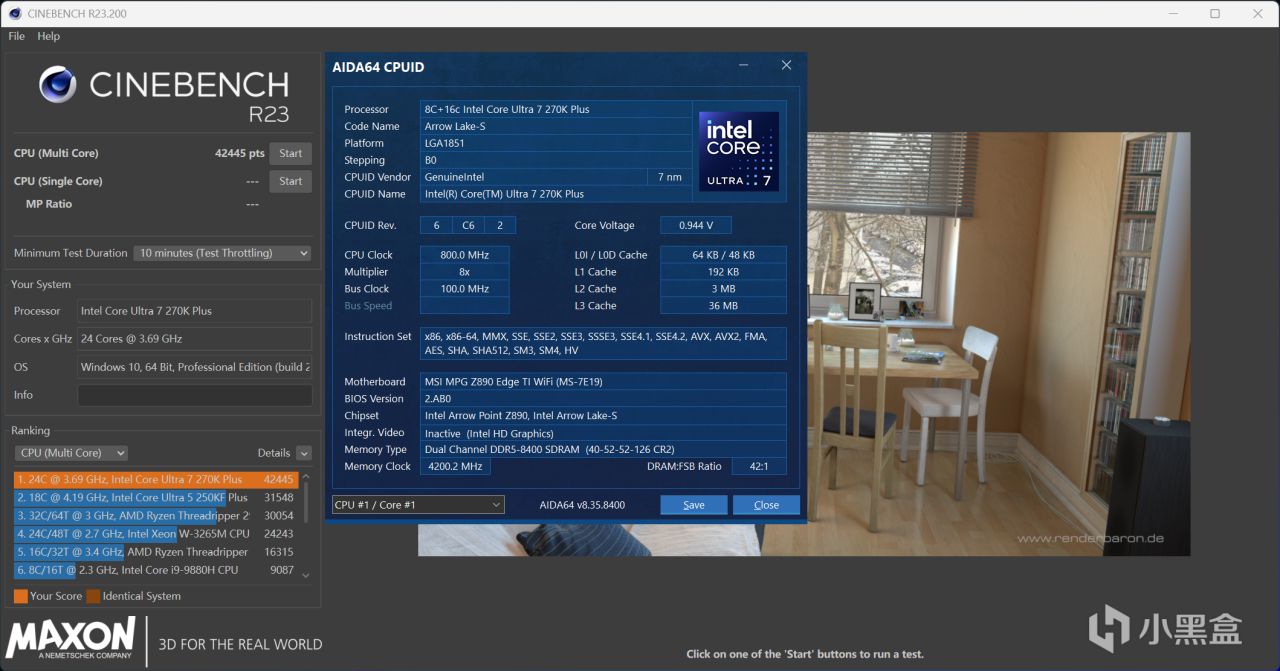Open the CPU #1 / Core #1 dropdown
The height and width of the screenshot is (671, 1280).
tap(418, 505)
